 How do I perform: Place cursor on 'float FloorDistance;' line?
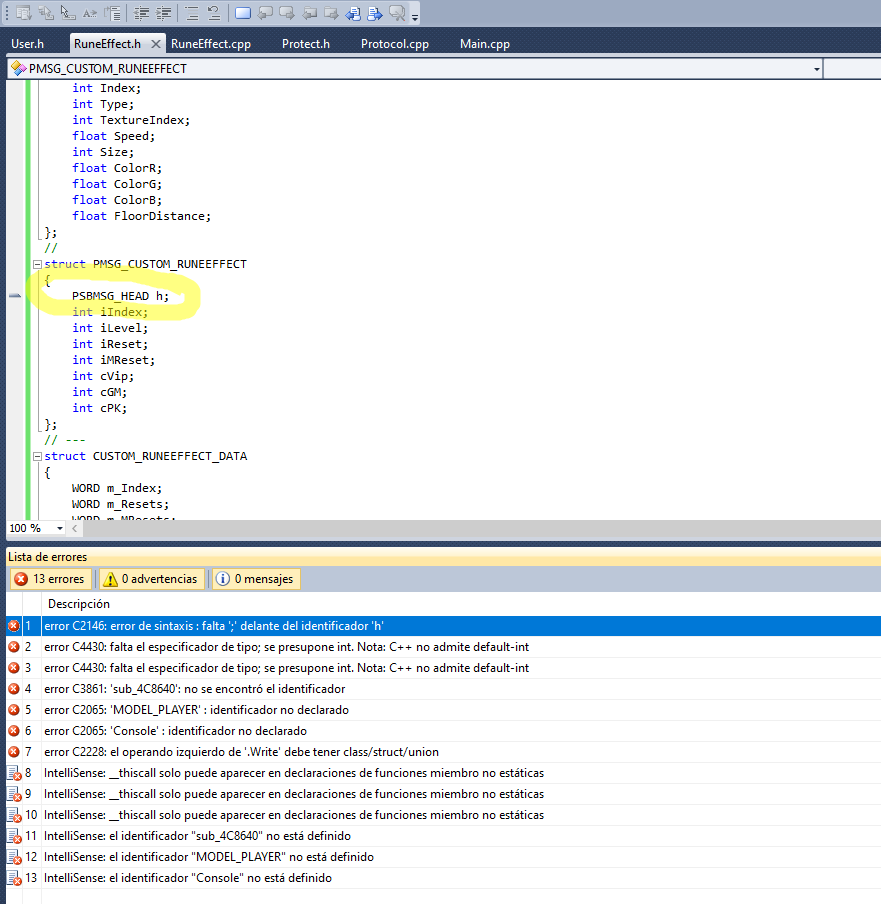coord(141,216)
